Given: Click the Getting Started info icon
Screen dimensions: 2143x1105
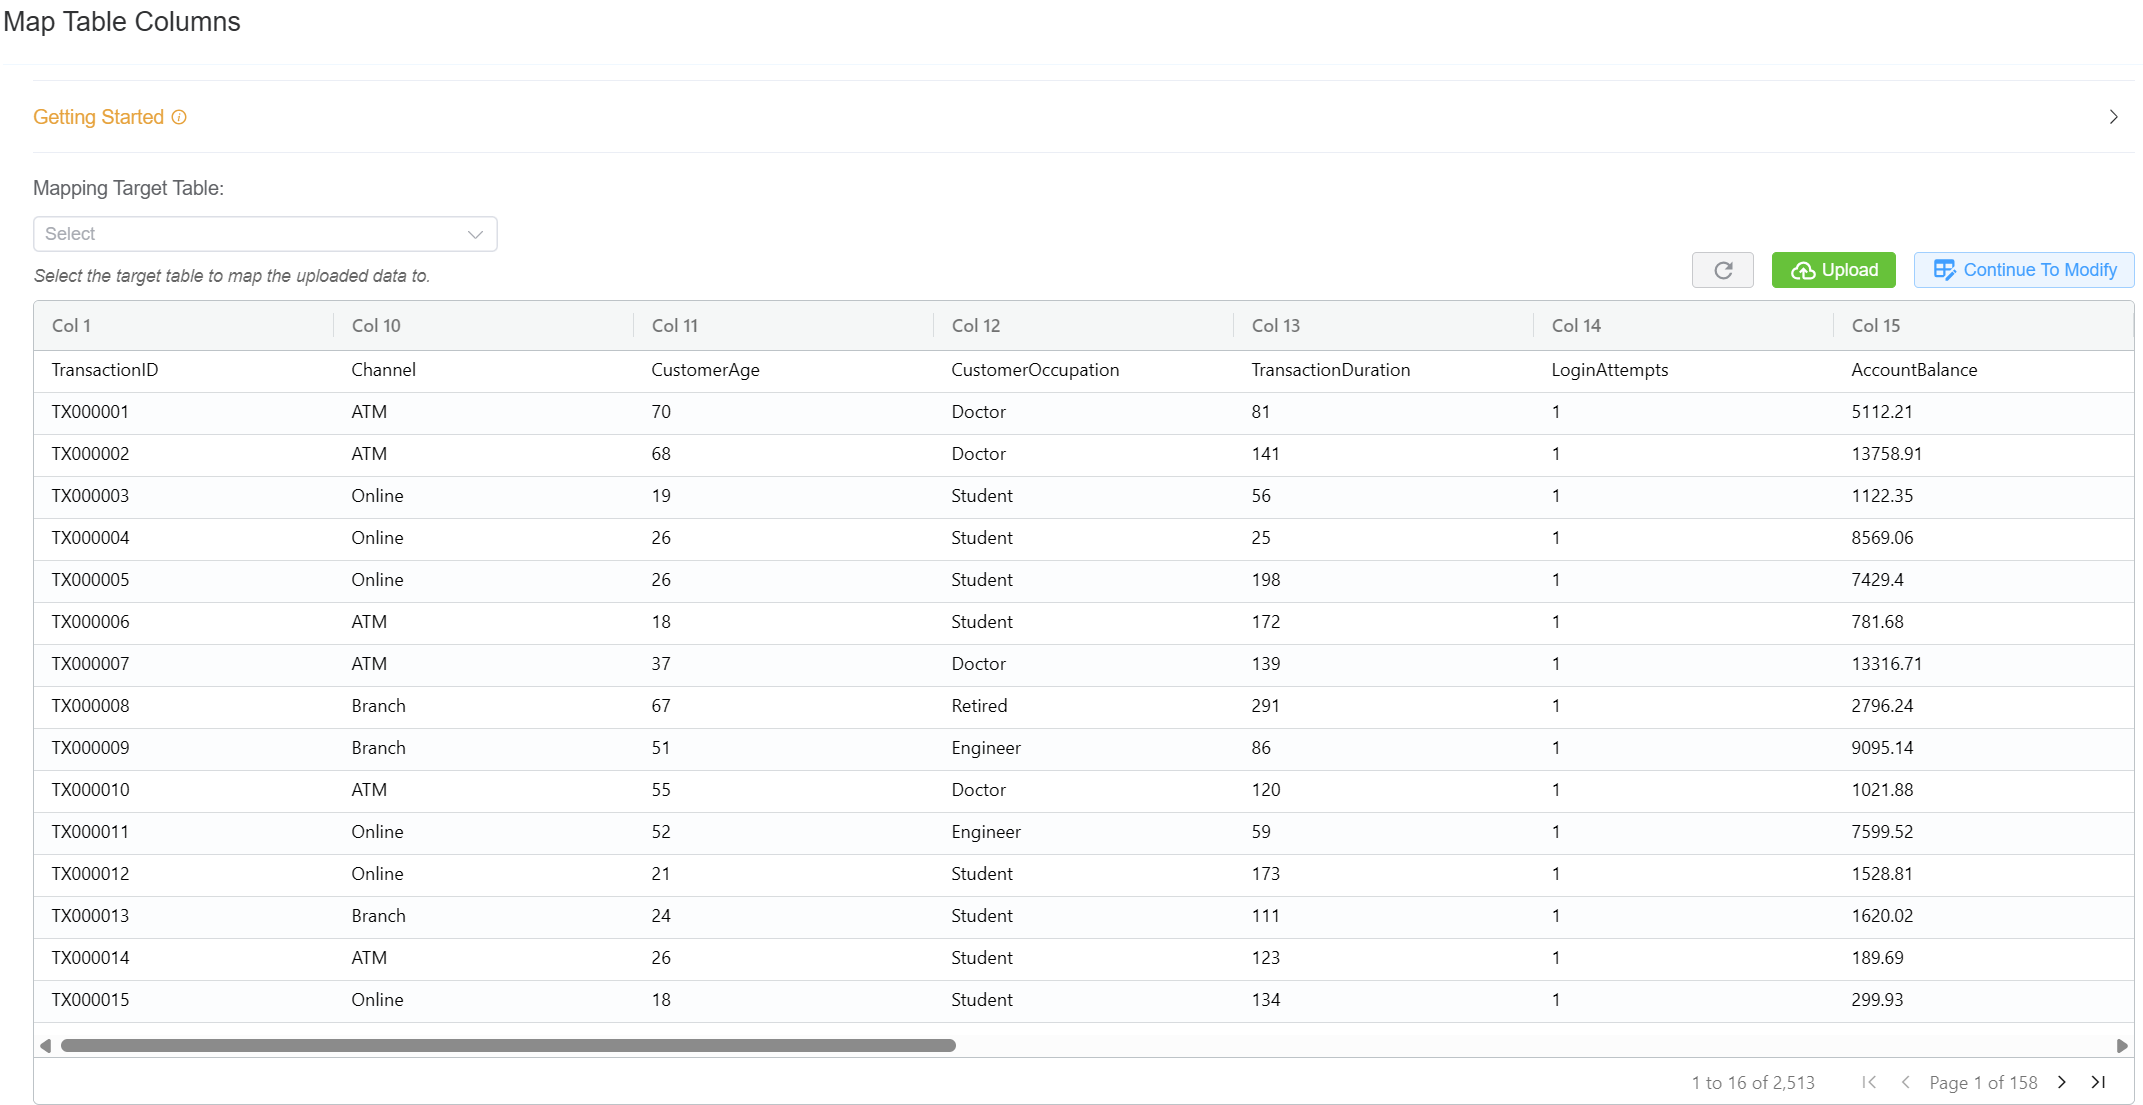Looking at the screenshot, I should click(179, 117).
